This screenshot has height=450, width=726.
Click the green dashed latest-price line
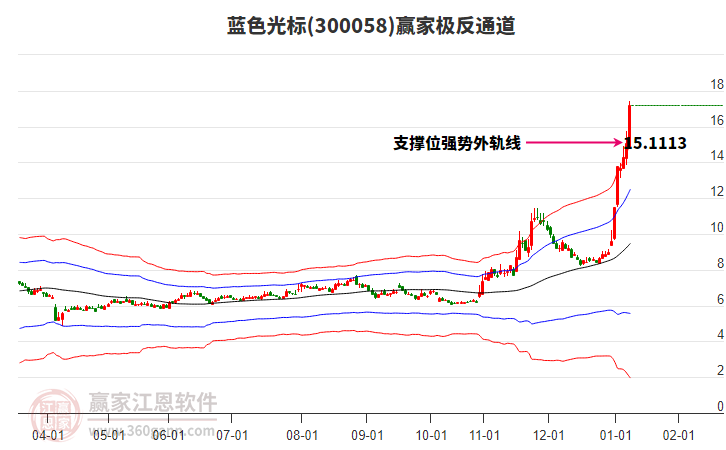tap(677, 106)
